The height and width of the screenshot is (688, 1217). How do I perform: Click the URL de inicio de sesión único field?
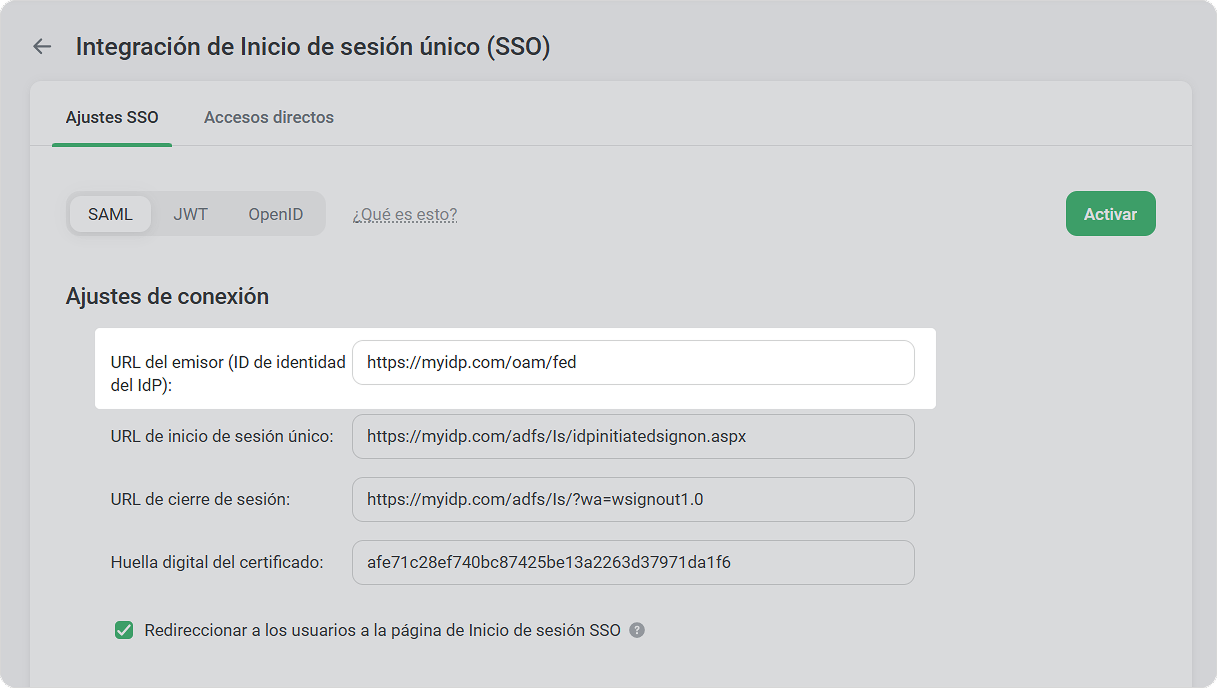633,436
